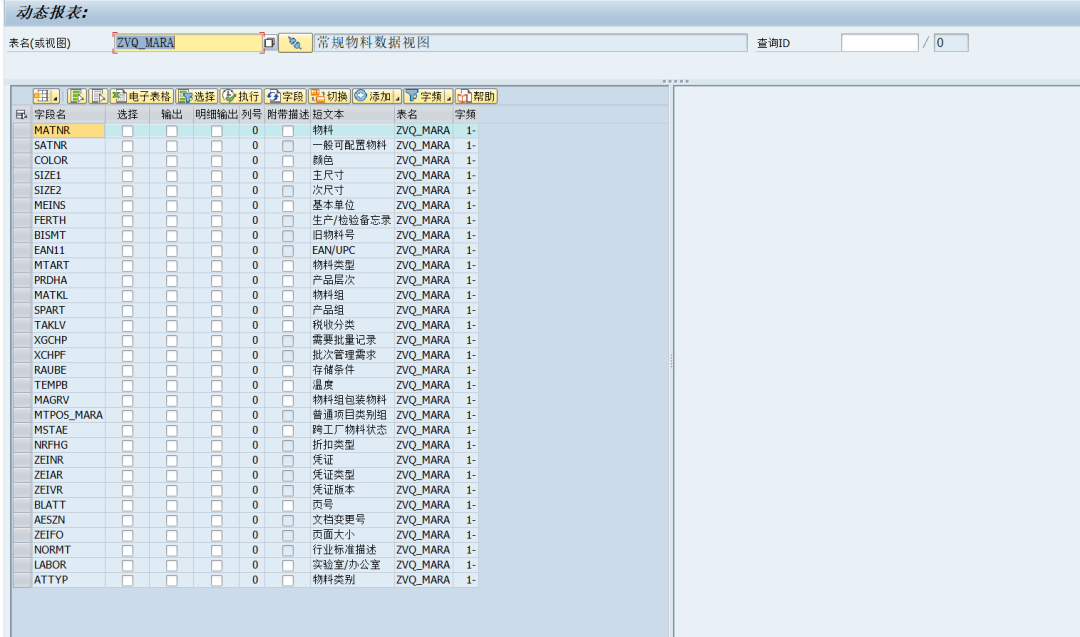Image resolution: width=1080 pixels, height=637 pixels.
Task: Click the field showing 0 after 查询ID
Action: click(x=951, y=43)
